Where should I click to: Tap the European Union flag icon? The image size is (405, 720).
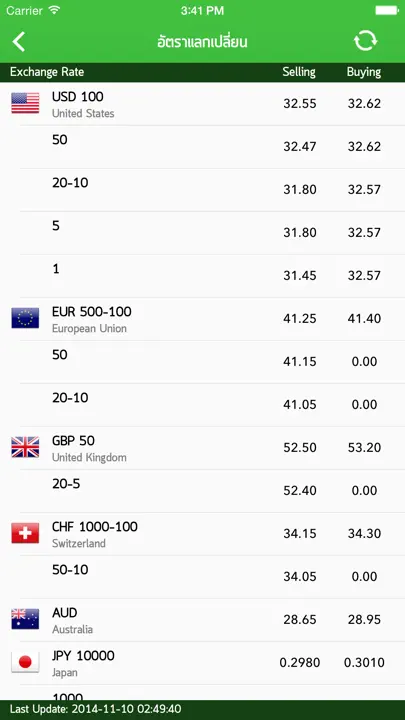click(25, 318)
